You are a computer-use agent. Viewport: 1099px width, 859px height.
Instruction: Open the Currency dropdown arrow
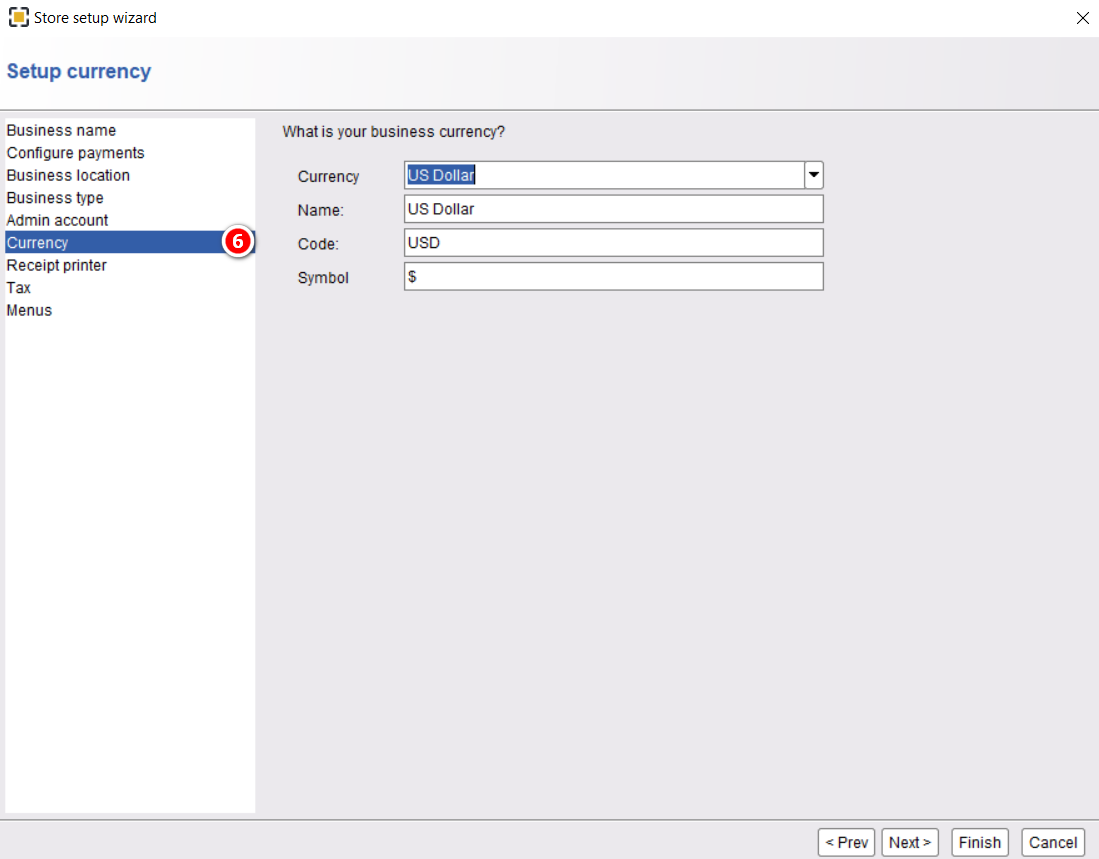point(814,175)
